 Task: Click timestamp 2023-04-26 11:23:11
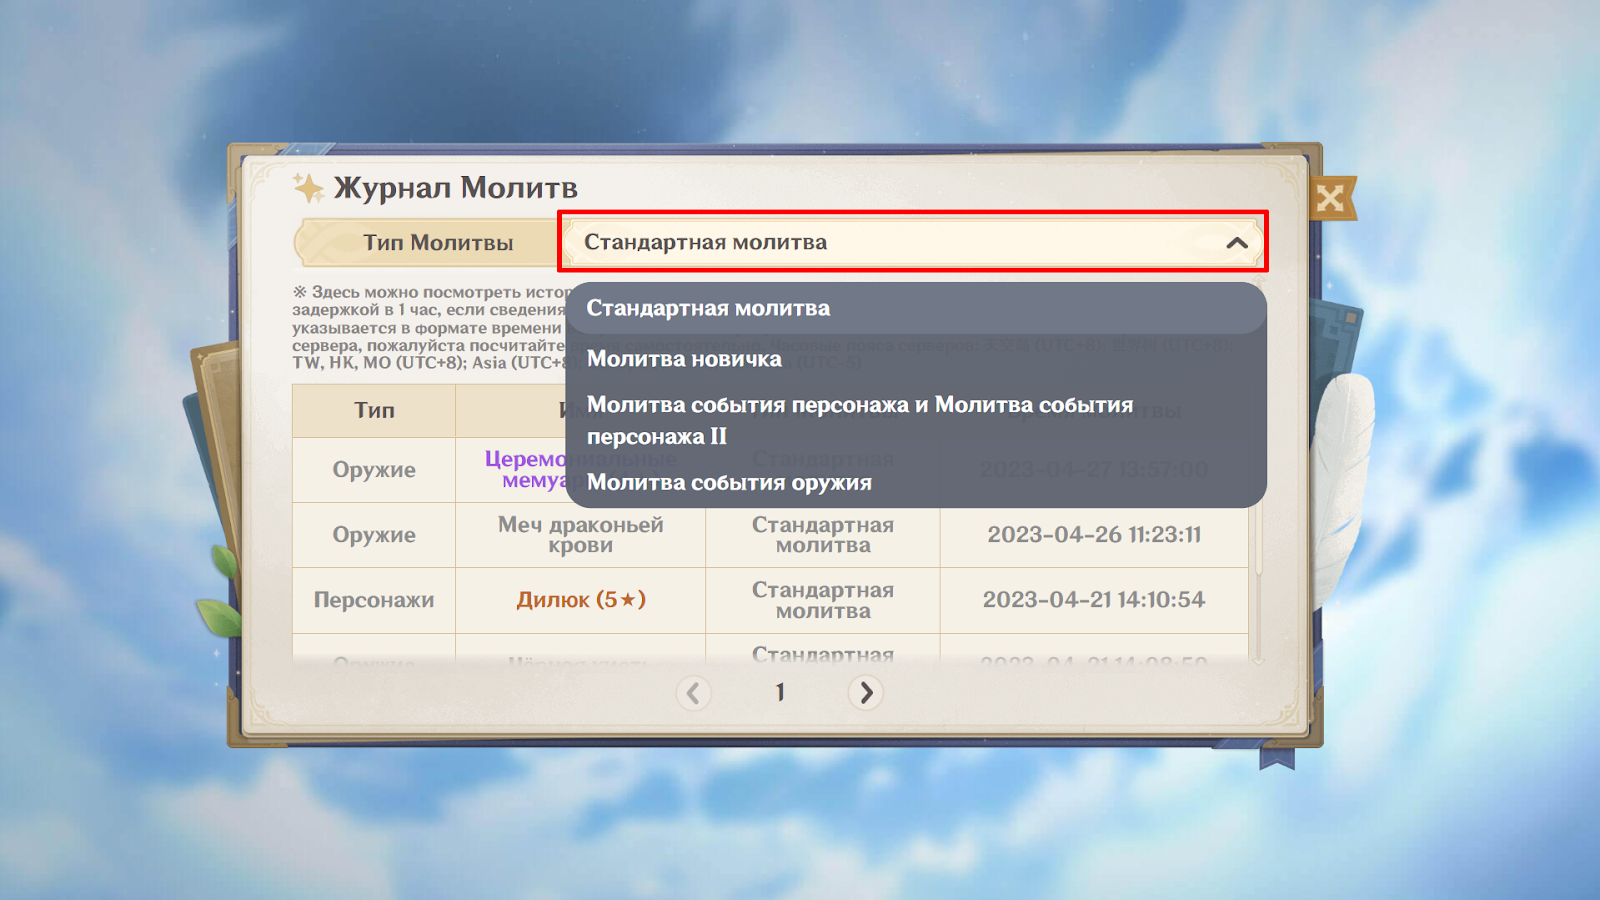point(1094,535)
